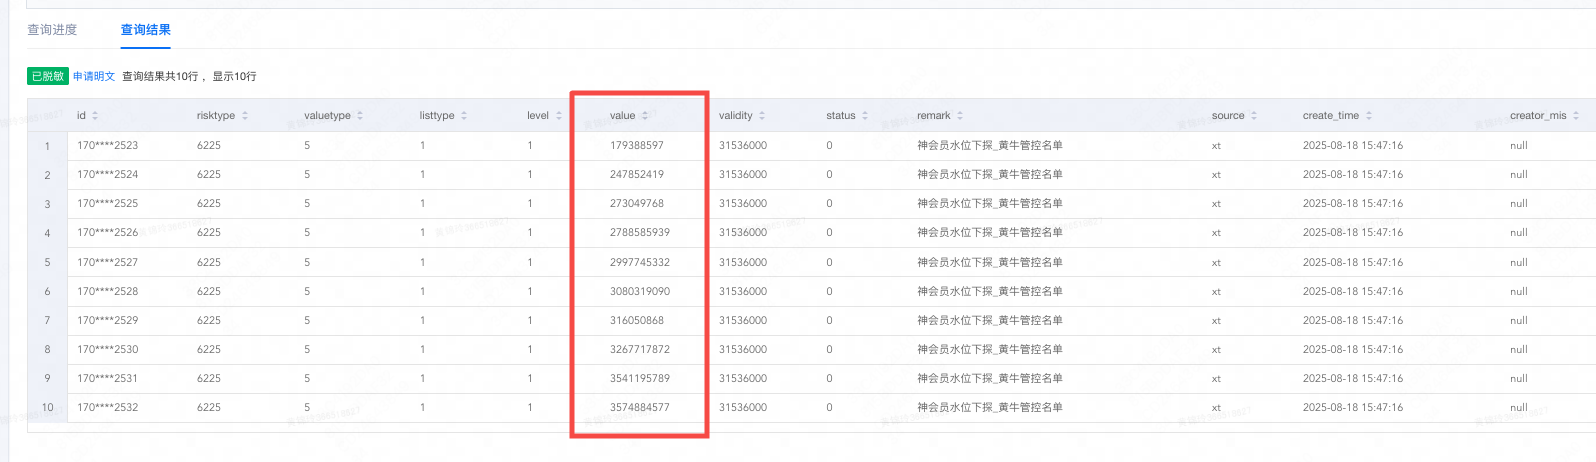Select the 查询结果 tab

(x=146, y=30)
